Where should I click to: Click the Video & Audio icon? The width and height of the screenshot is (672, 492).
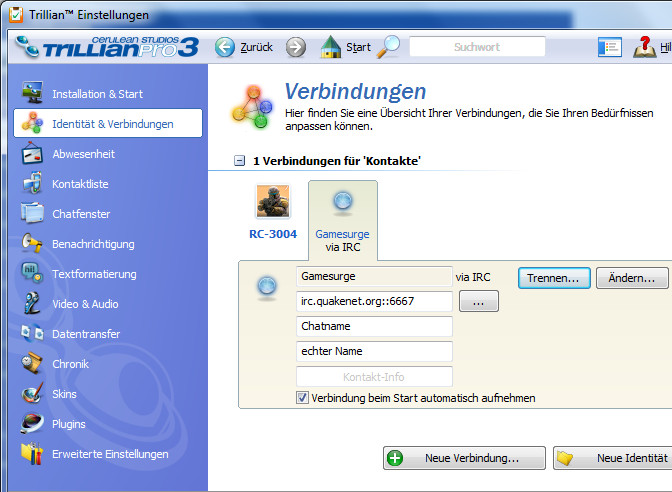pos(32,303)
